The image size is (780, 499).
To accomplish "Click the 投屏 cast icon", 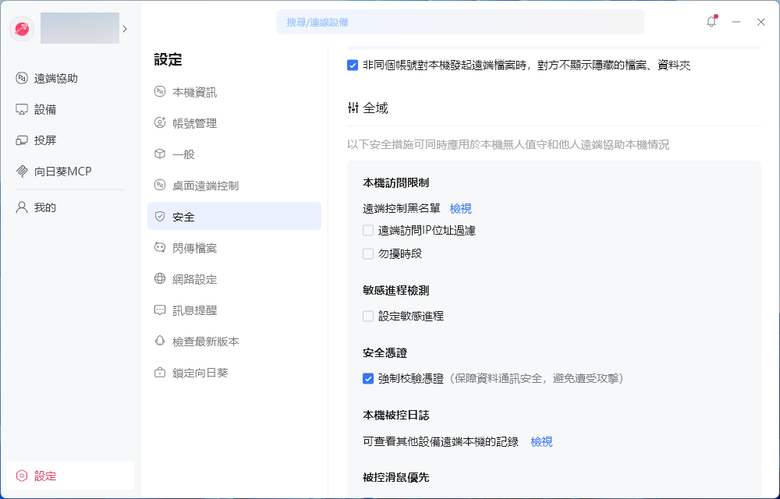I will pos(21,140).
